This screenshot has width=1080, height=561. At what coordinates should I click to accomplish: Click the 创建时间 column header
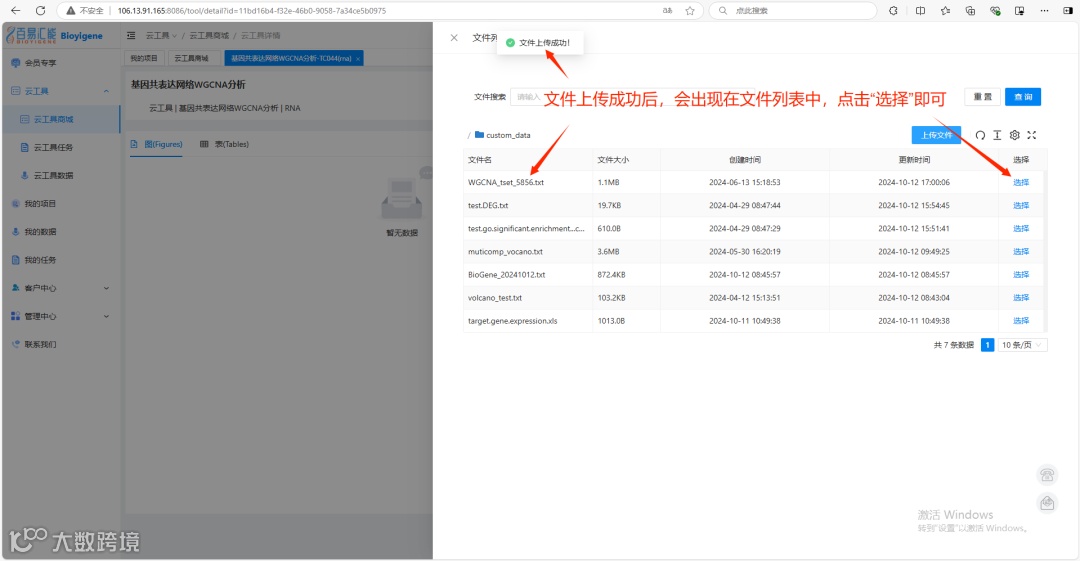(745, 159)
